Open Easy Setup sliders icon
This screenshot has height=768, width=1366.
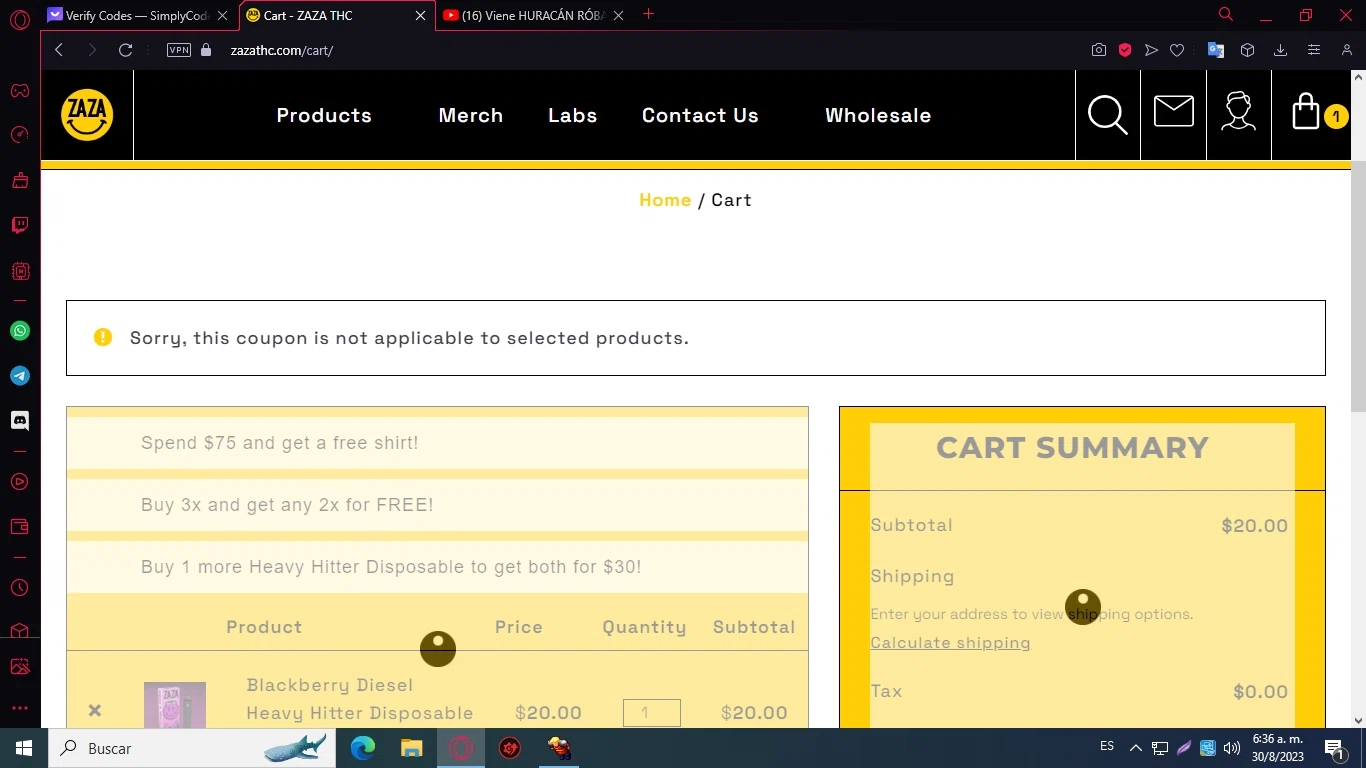coord(1314,50)
